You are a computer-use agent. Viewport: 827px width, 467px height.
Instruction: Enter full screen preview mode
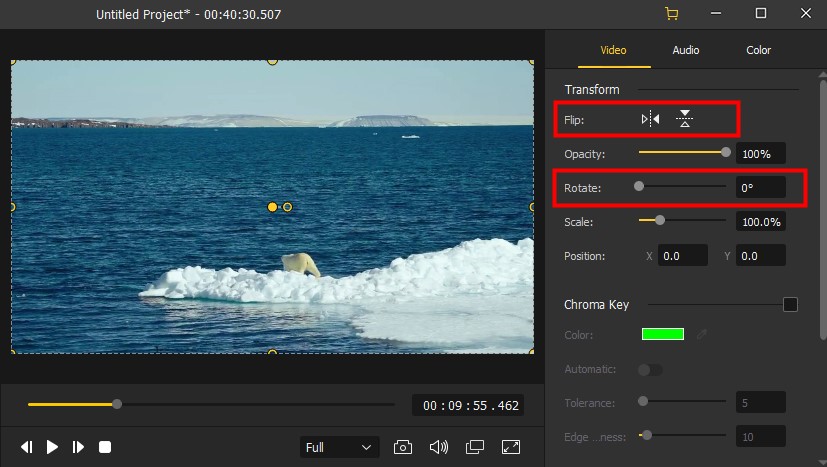pos(511,447)
